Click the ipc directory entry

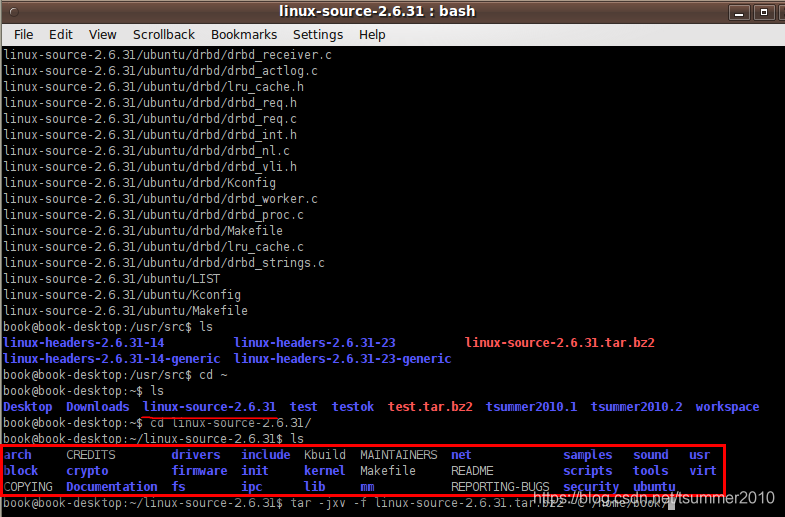point(252,487)
